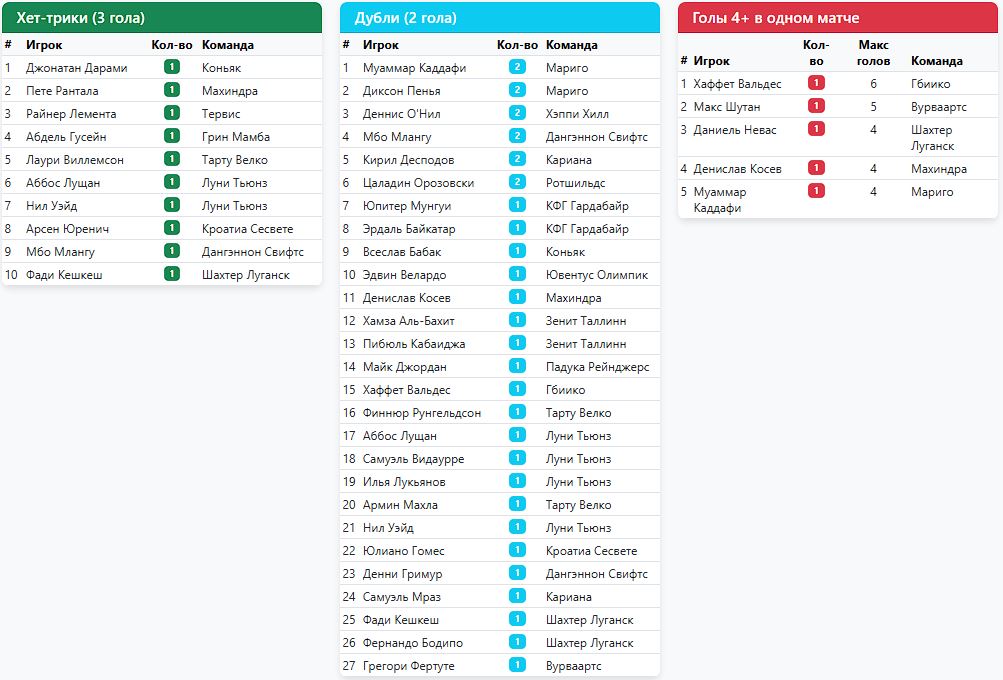Click blue badge for Грегори Фертуте
The width and height of the screenshot is (1003, 680).
point(517,666)
